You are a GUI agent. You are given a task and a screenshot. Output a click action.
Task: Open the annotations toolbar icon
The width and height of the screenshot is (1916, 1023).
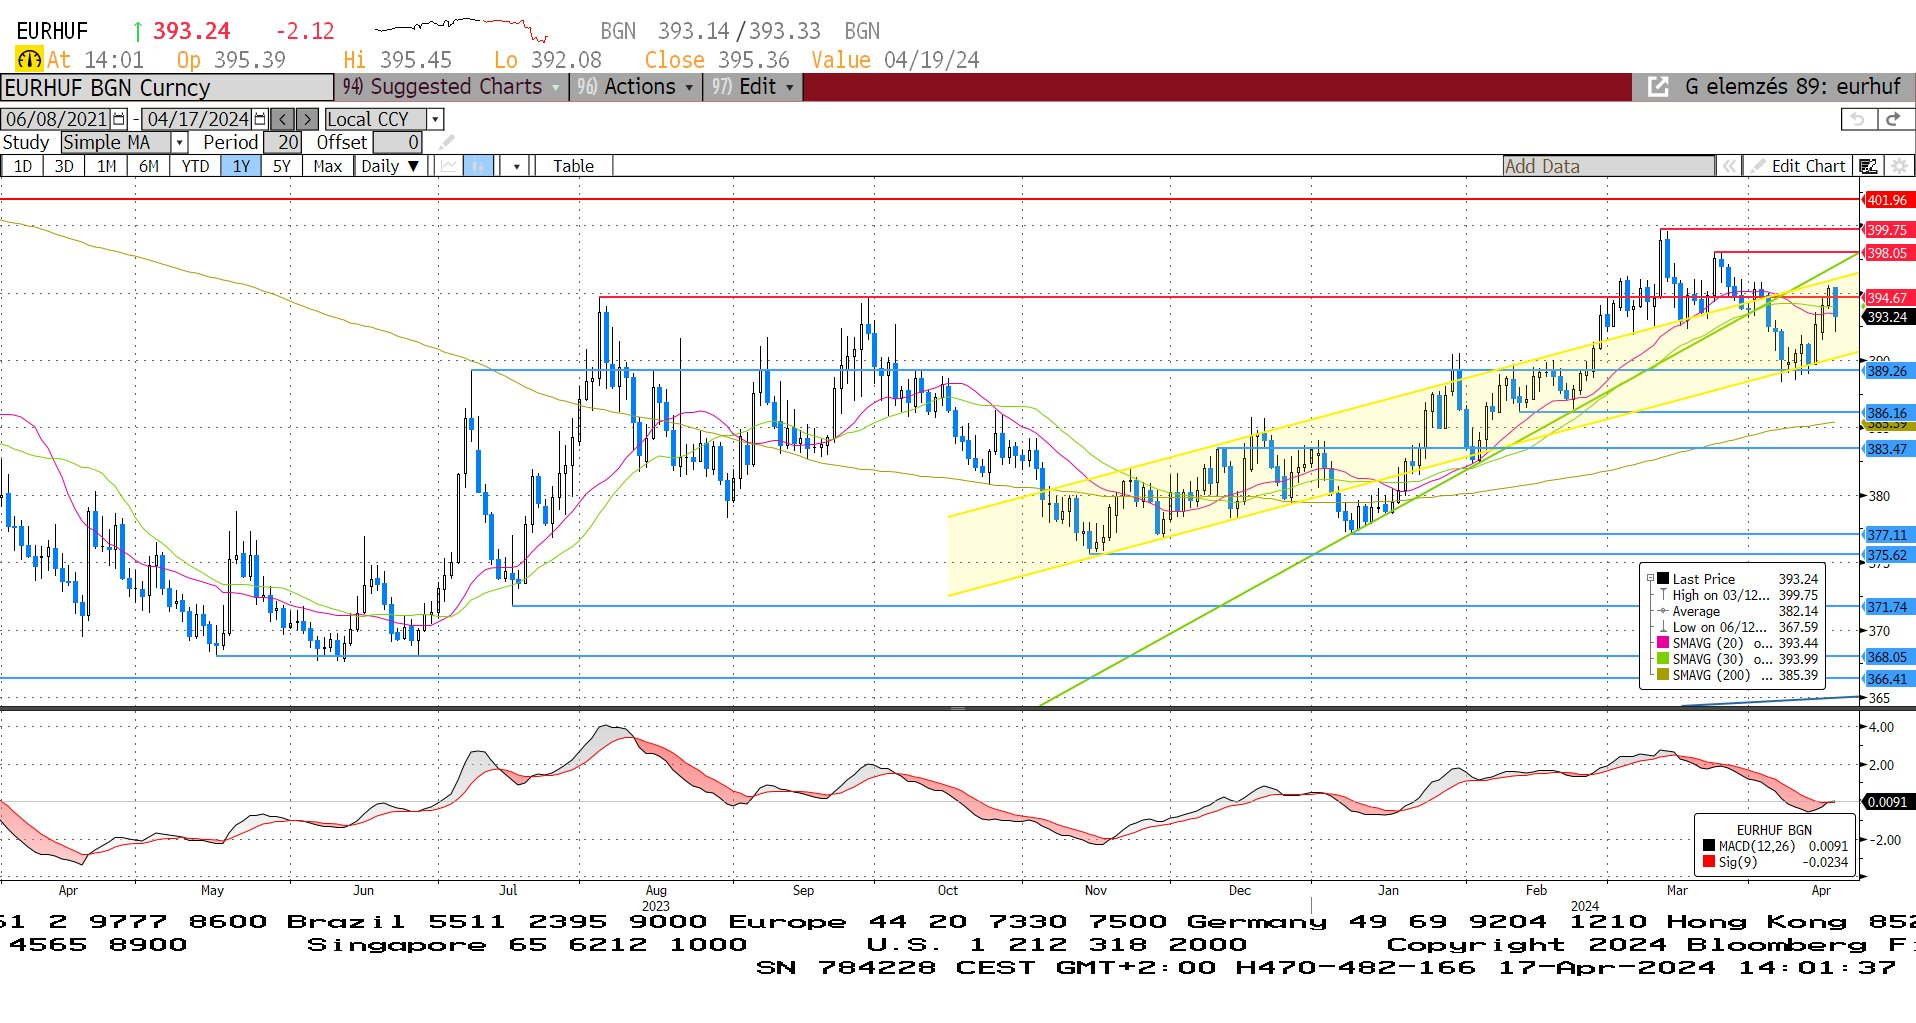pos(1868,166)
